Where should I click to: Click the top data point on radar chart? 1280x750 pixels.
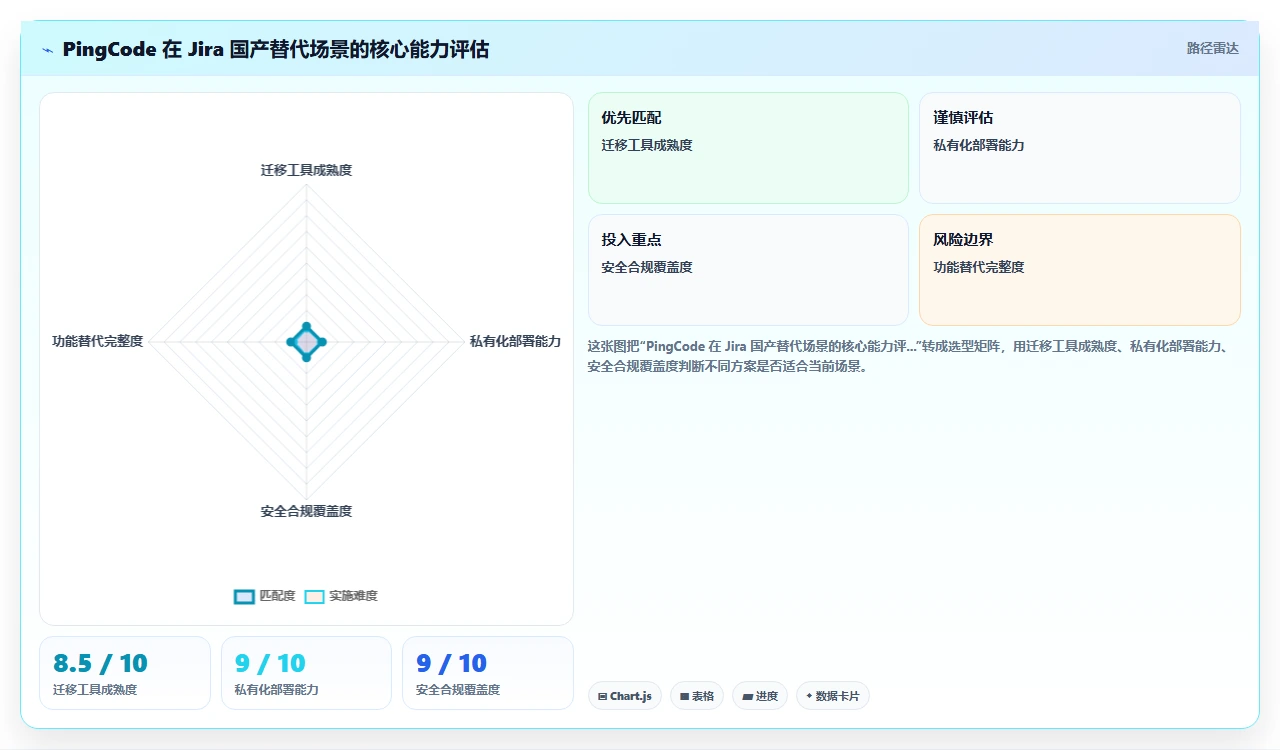point(306,327)
